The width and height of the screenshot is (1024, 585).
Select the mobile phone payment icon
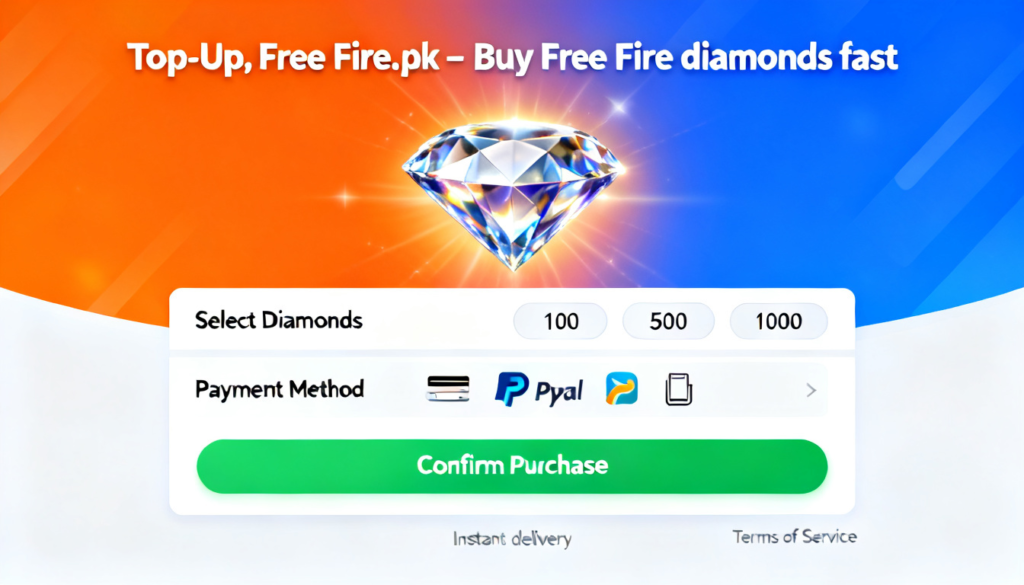[x=679, y=389]
